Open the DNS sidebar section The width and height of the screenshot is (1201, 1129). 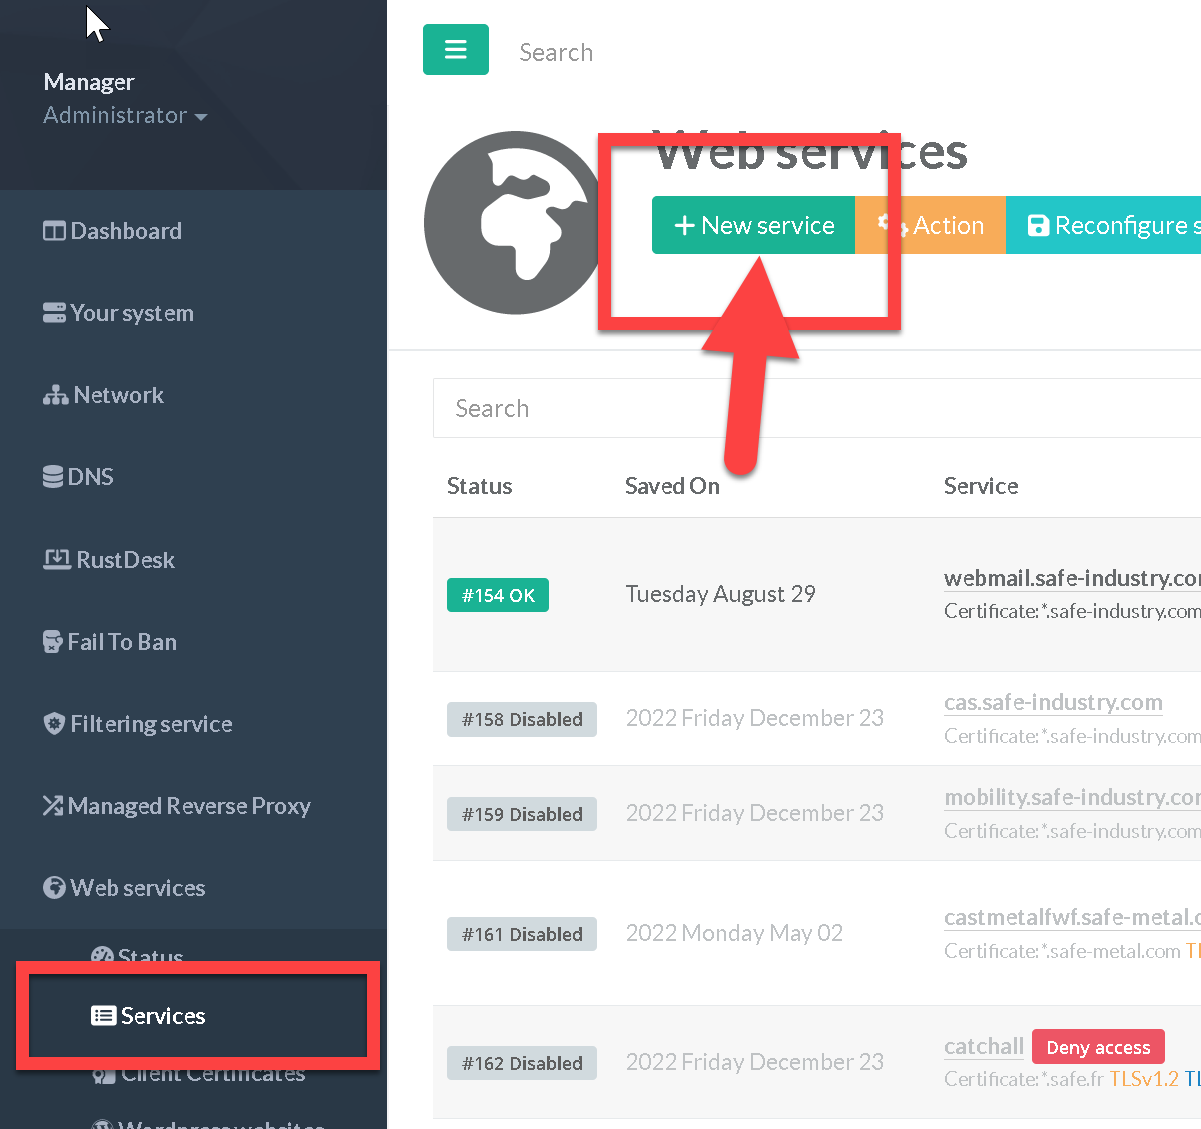tap(78, 477)
